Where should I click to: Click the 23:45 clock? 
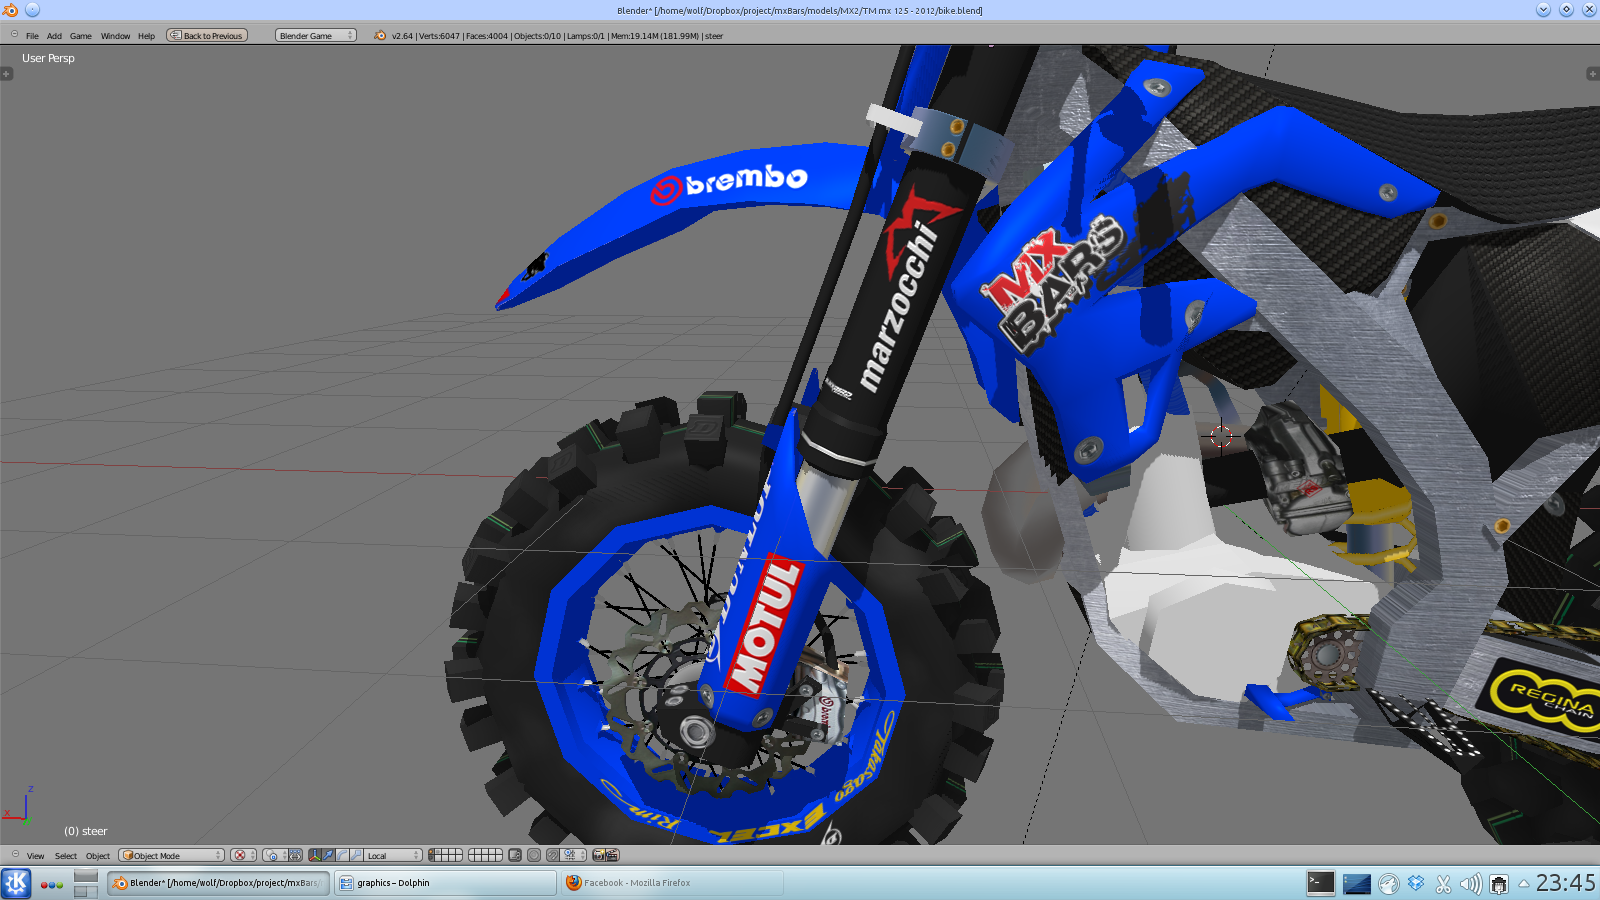click(x=1565, y=883)
